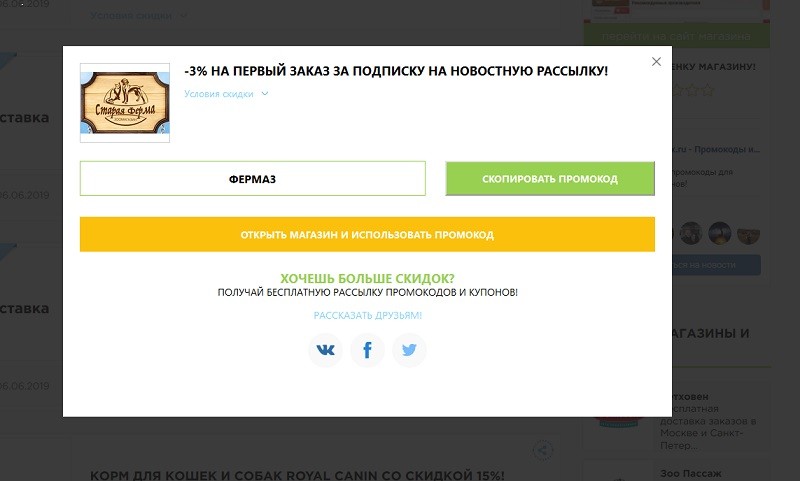Screen dimensions: 800x481
Task: Click the Старая Ферма shop logo
Action: 125,103
